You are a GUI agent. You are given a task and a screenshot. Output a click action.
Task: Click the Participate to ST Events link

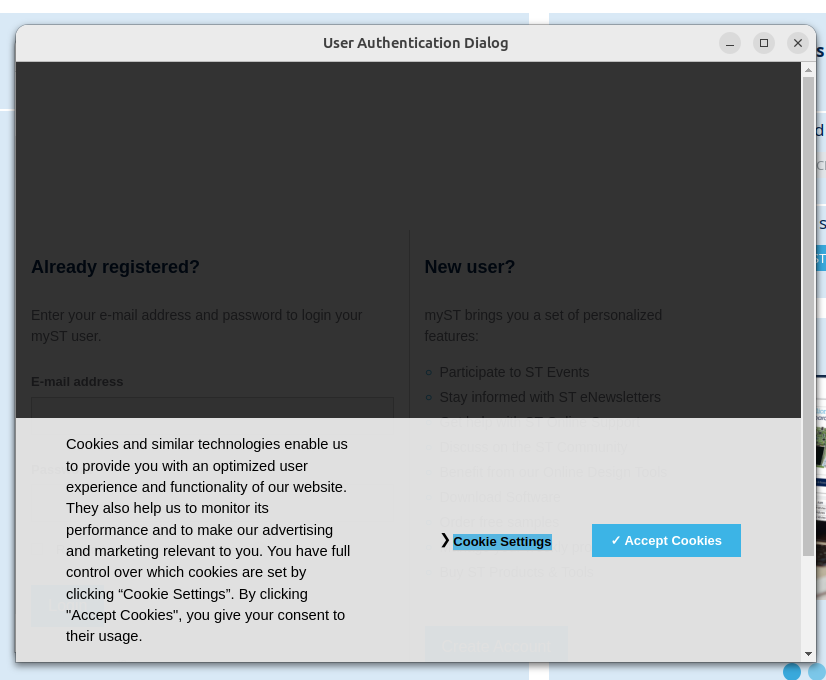(x=514, y=372)
